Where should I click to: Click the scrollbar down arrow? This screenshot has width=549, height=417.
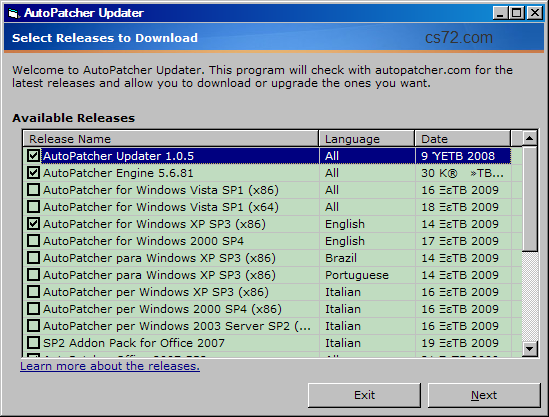point(529,349)
